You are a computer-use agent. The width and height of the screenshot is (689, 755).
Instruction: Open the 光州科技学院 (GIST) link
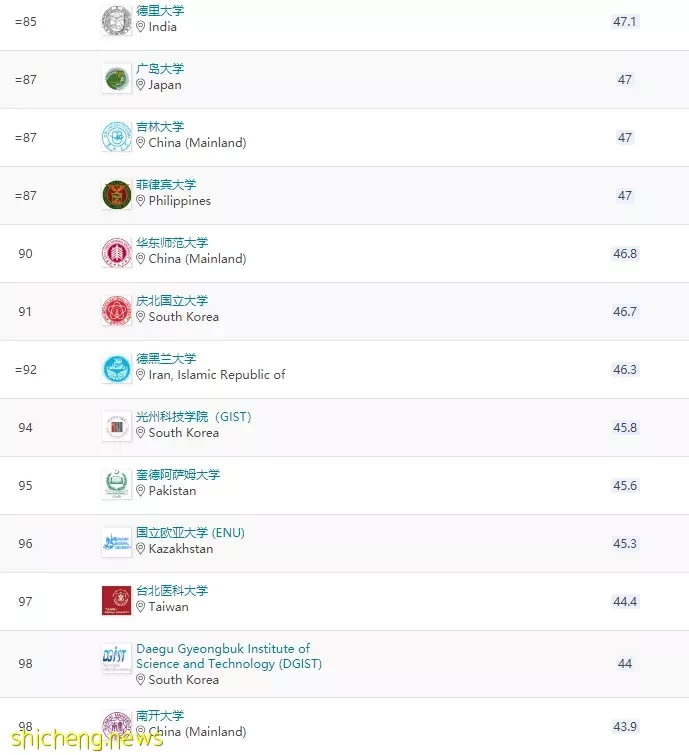(194, 417)
